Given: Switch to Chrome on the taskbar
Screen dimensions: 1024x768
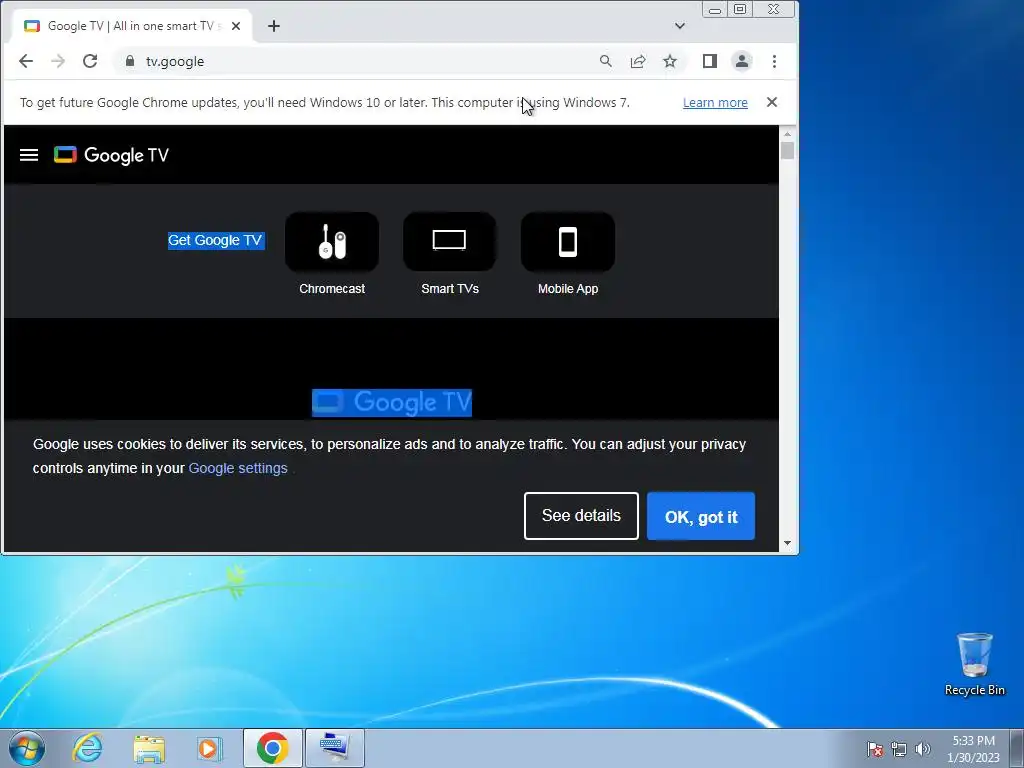Looking at the screenshot, I should (x=273, y=748).
